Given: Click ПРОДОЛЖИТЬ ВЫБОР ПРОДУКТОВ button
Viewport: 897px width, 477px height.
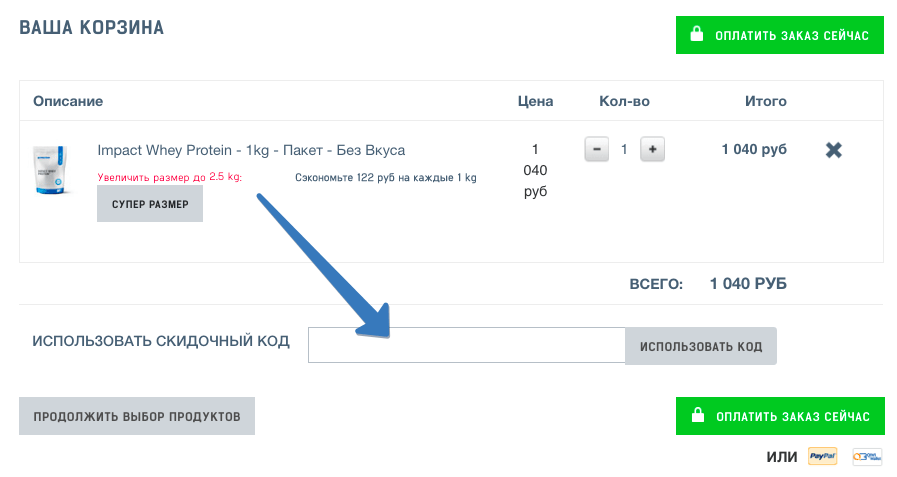Looking at the screenshot, I should (137, 416).
